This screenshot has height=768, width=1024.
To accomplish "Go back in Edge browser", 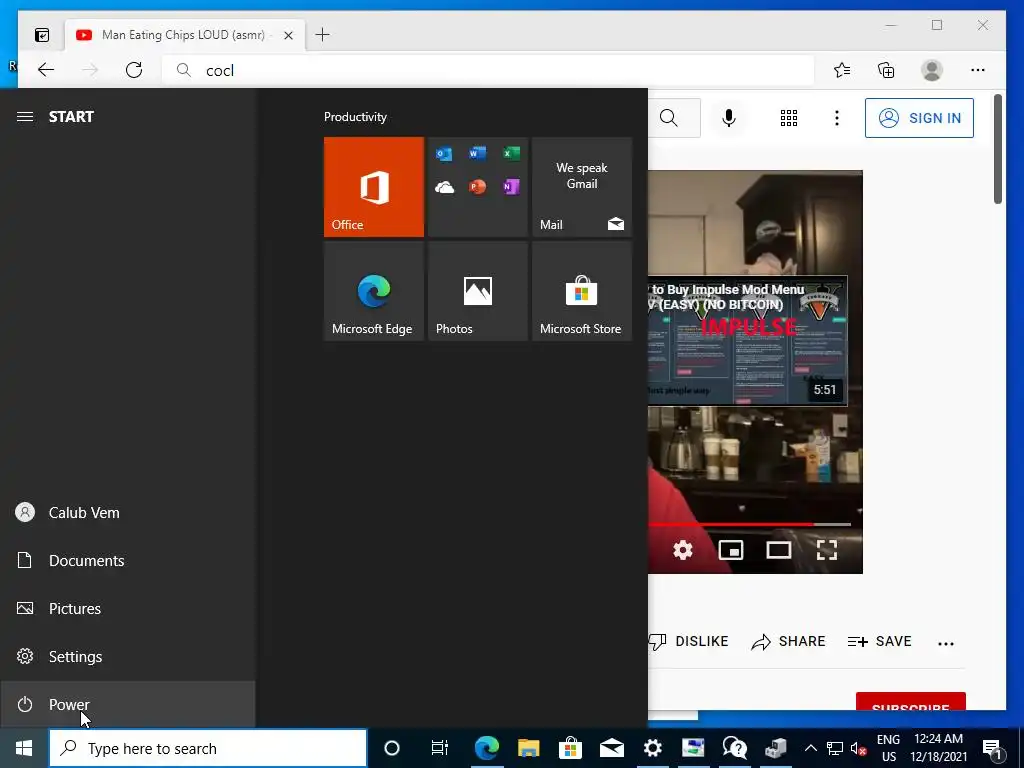I will [x=46, y=70].
